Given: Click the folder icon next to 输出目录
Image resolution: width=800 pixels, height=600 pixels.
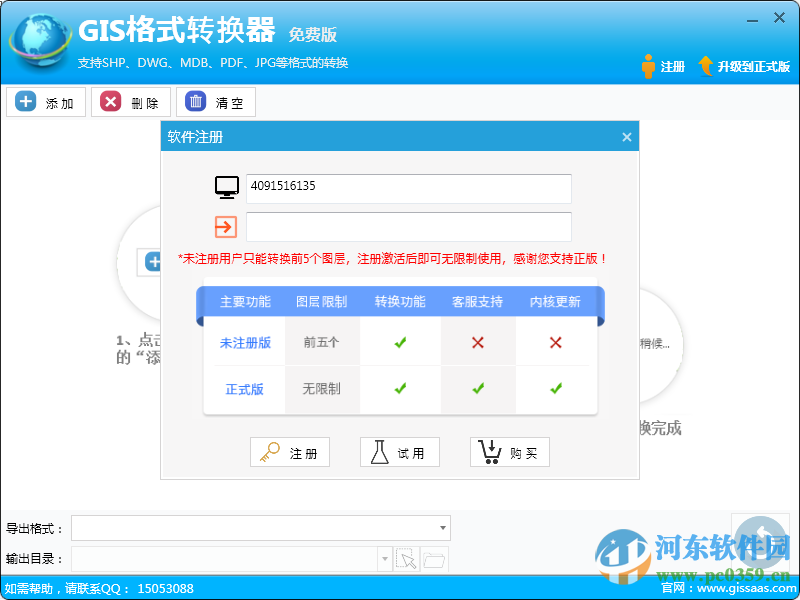Looking at the screenshot, I should pos(433,558).
